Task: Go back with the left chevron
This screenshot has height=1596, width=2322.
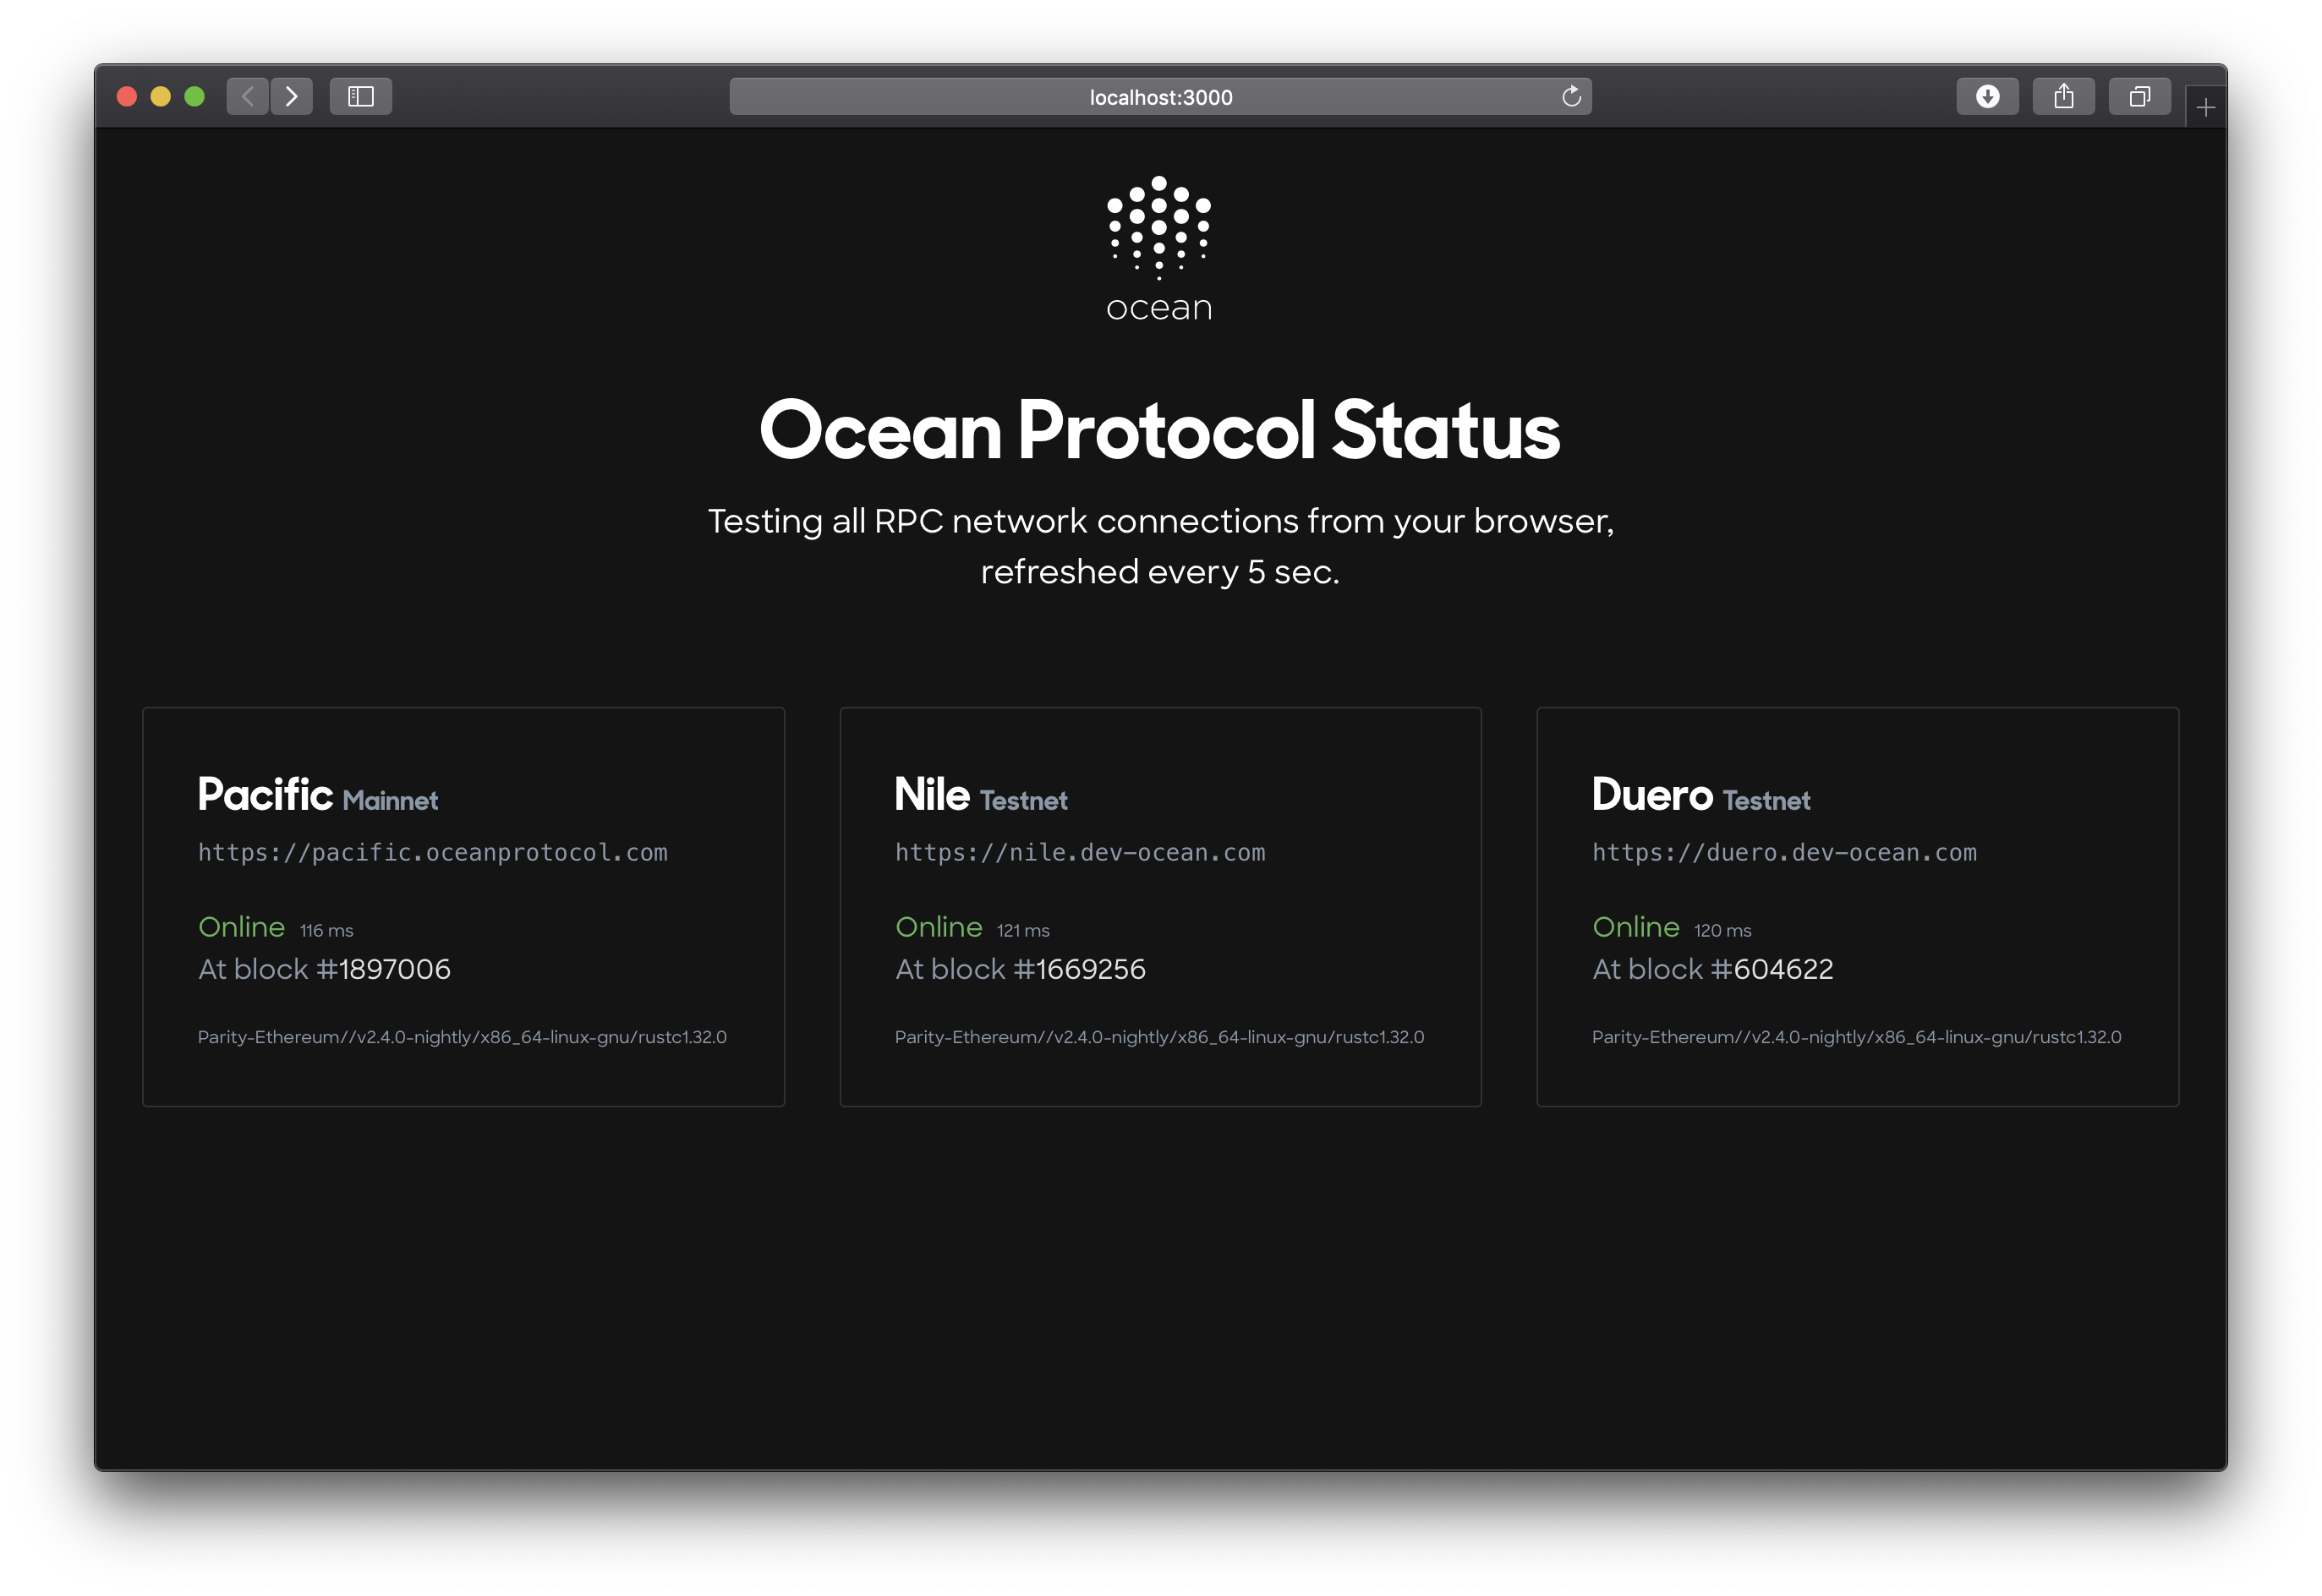Action: [x=248, y=96]
